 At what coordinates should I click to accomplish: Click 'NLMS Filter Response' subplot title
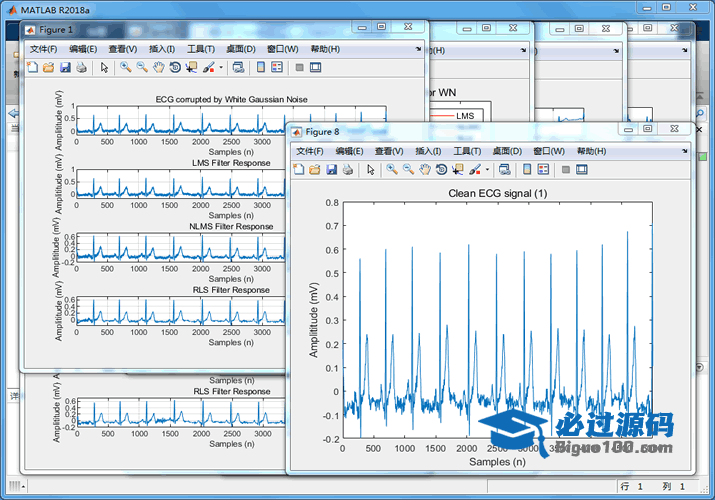point(231,227)
